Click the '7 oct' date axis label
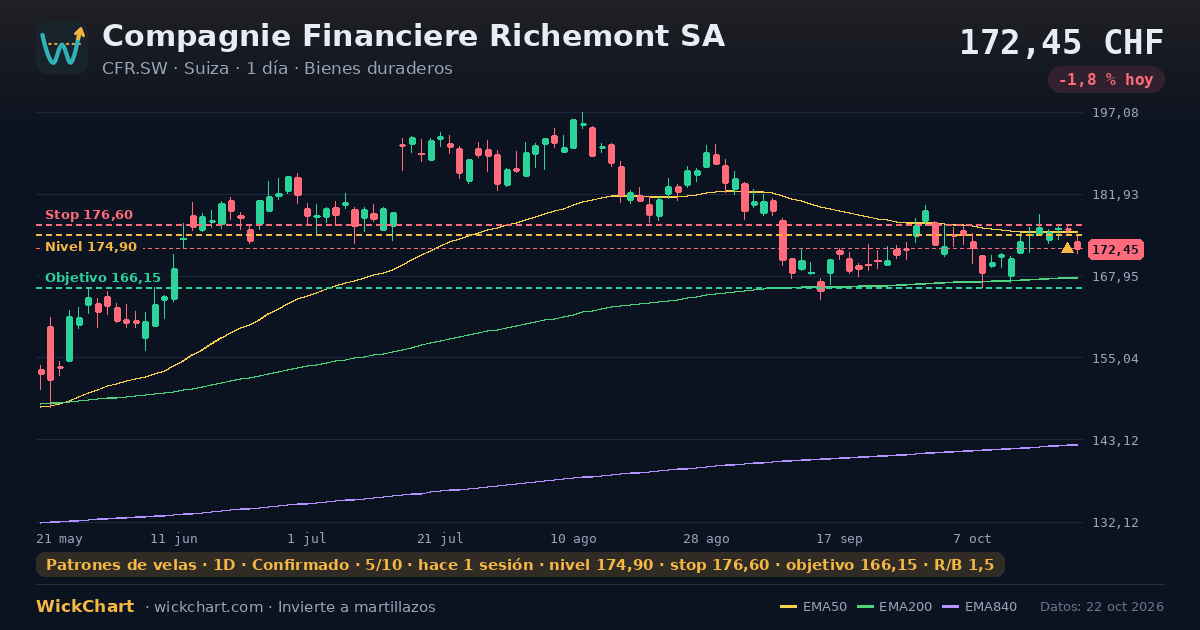The width and height of the screenshot is (1200, 630). [972, 538]
